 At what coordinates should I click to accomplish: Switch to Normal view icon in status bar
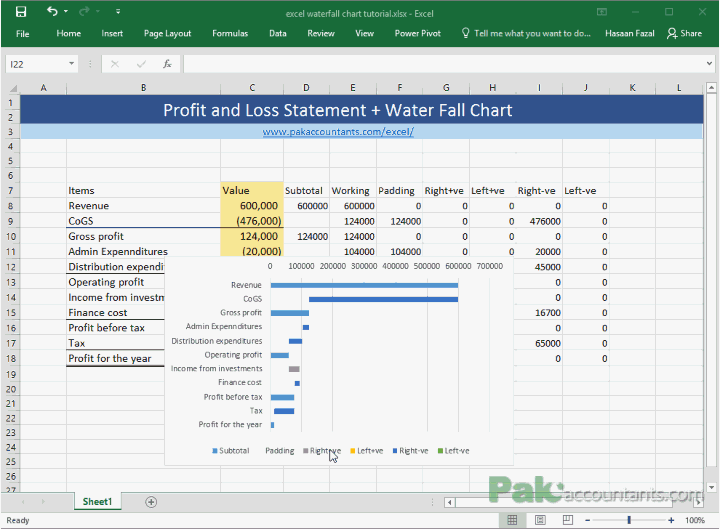[512, 520]
